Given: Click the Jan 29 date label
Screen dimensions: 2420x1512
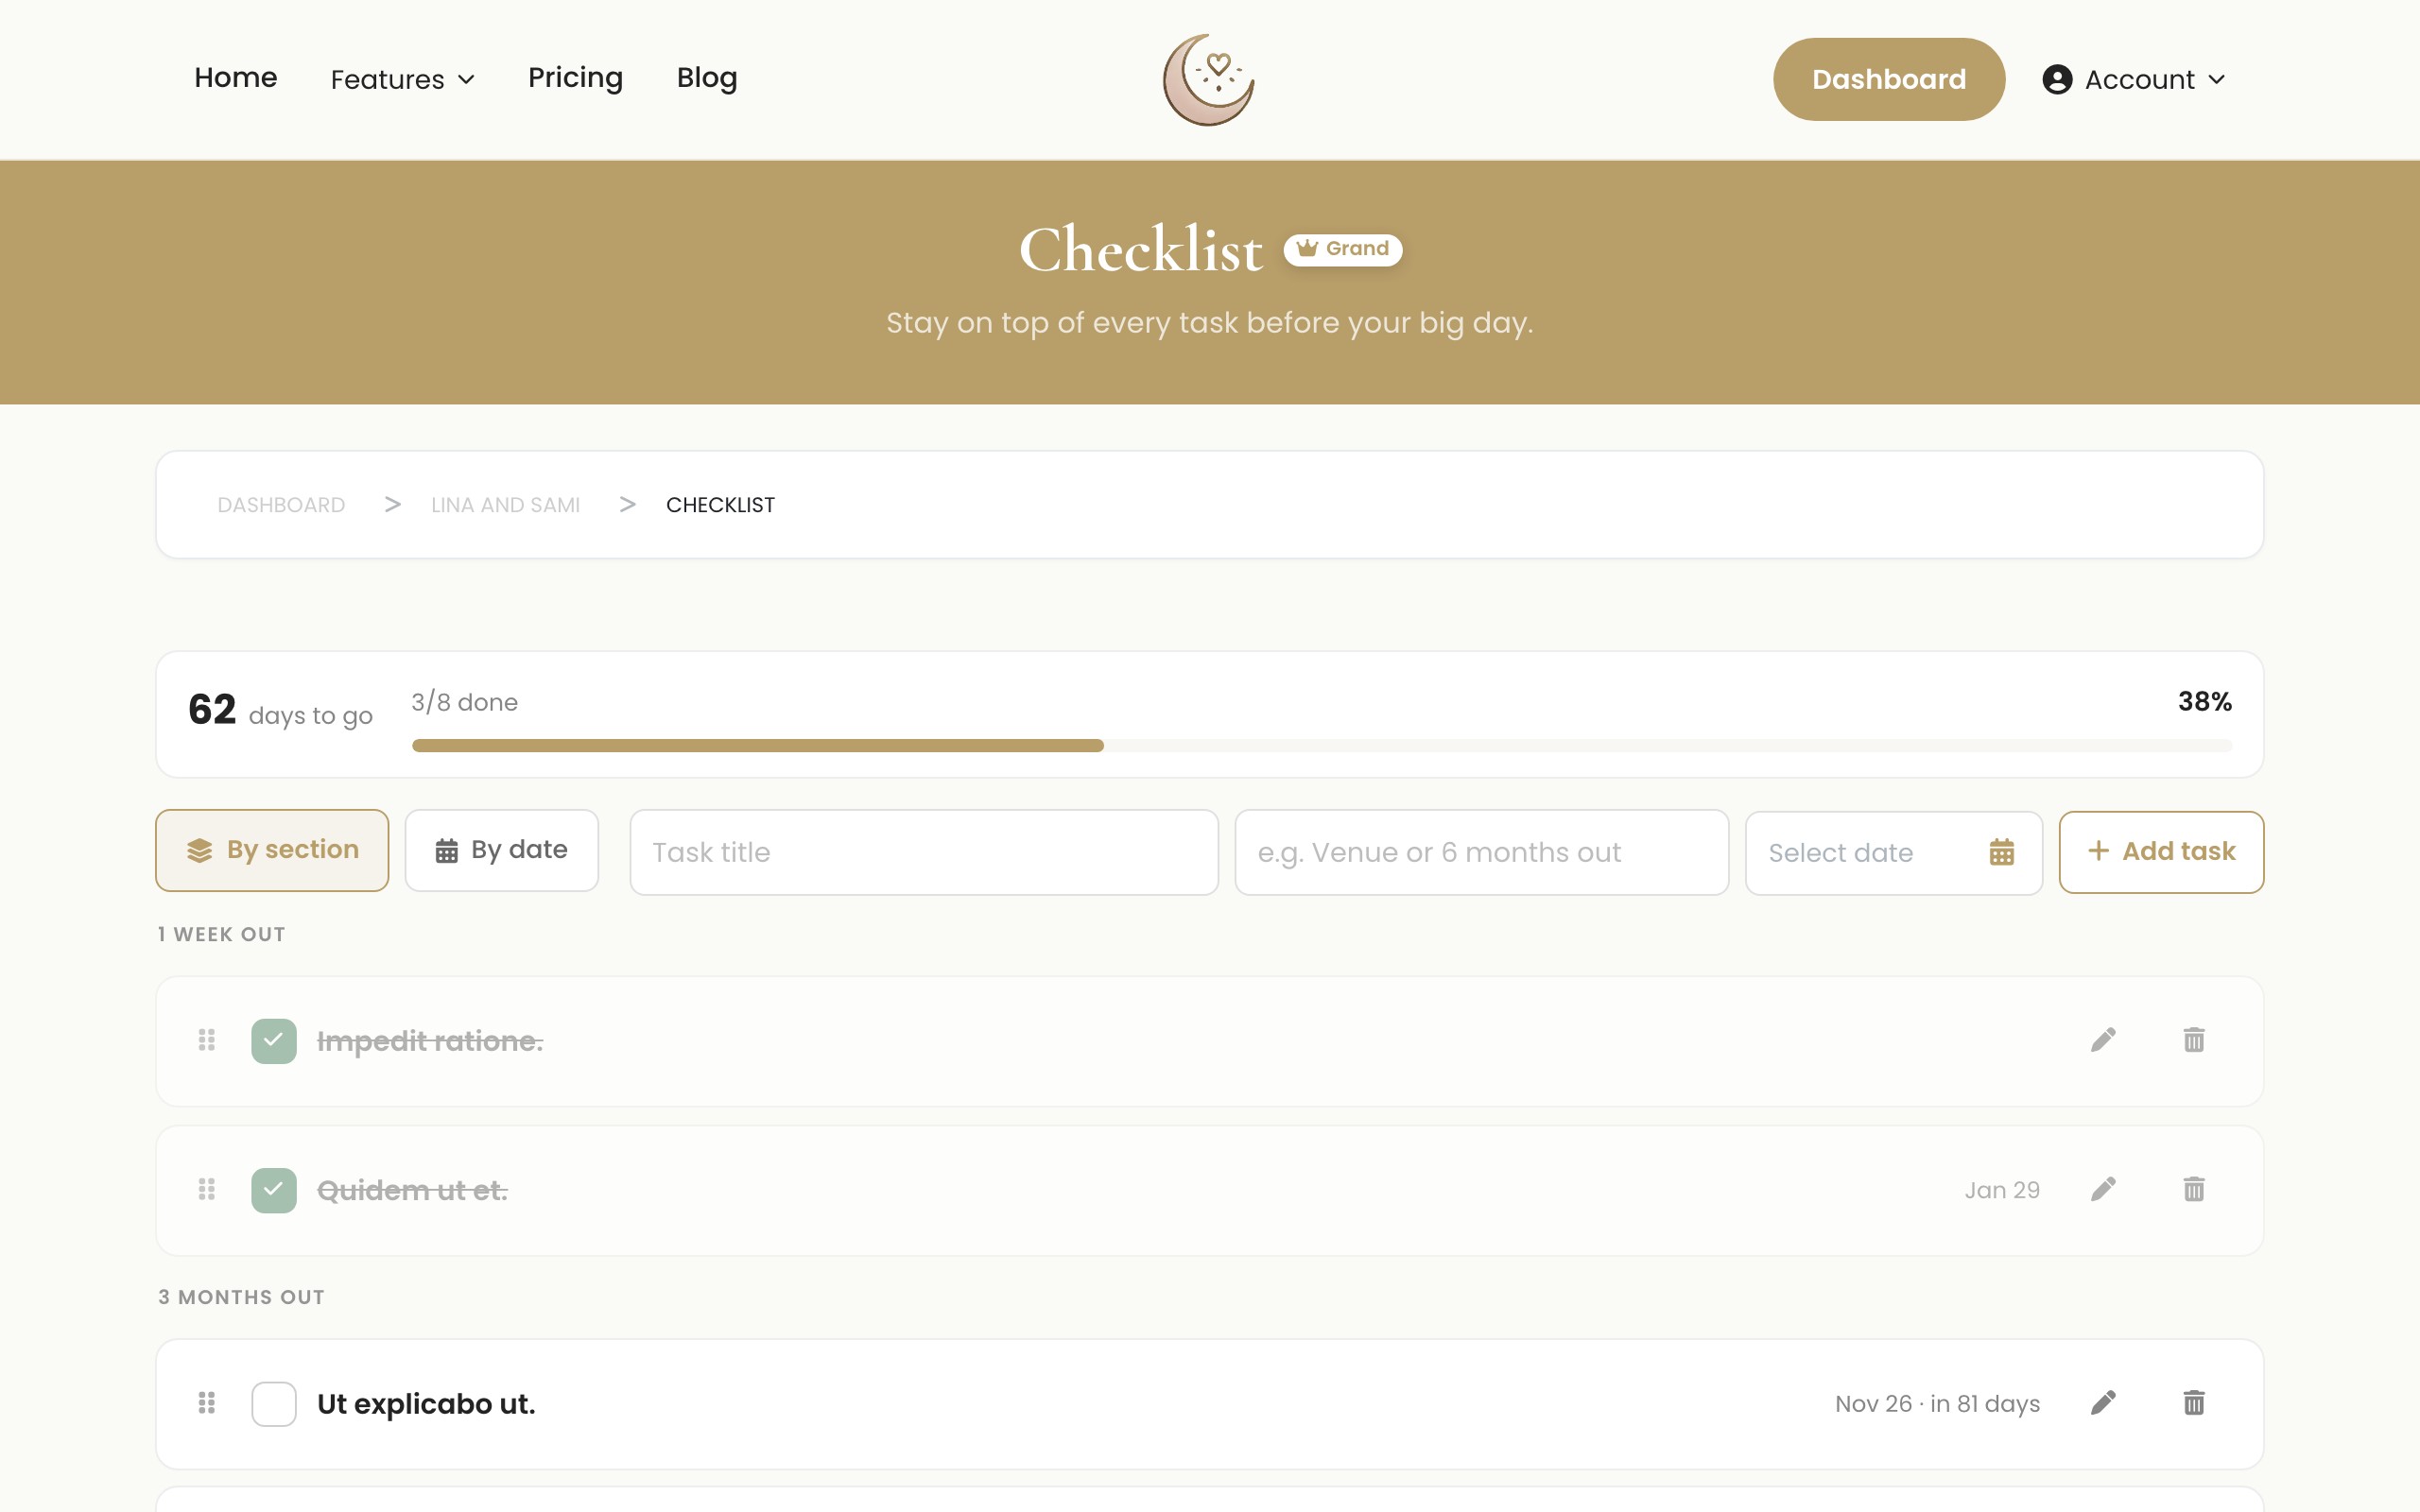Looking at the screenshot, I should click(x=2001, y=1190).
